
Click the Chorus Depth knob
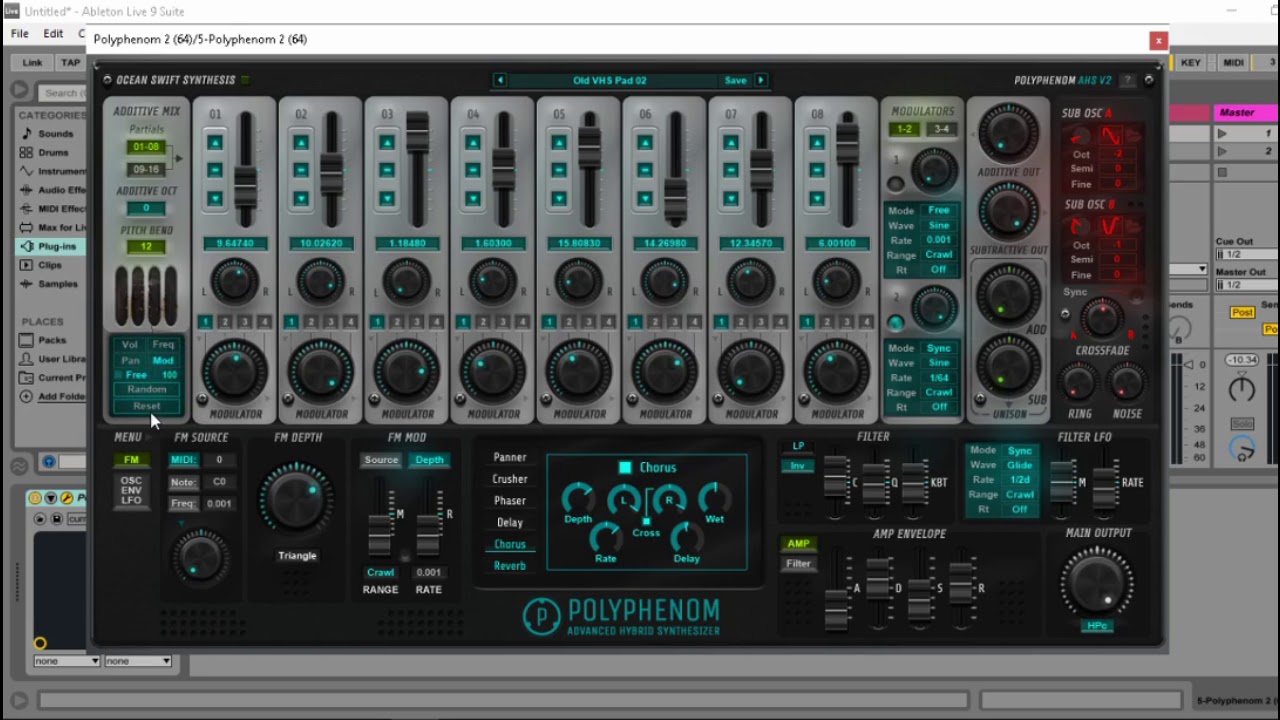[577, 498]
